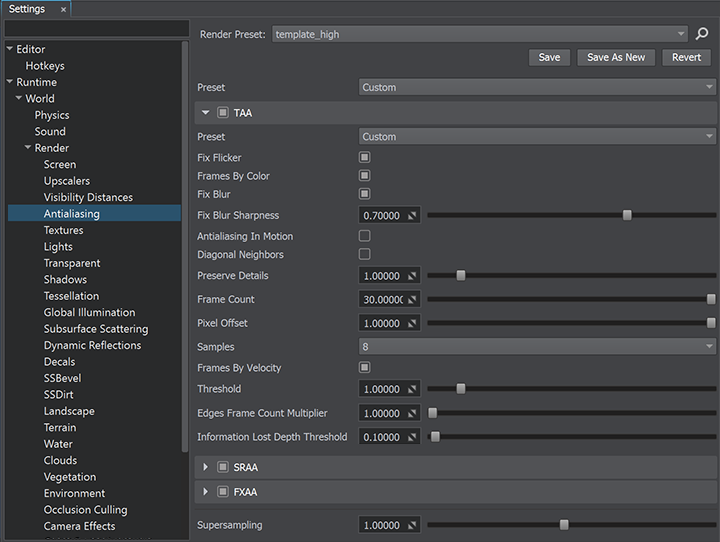Expand the SRAA section
The height and width of the screenshot is (542, 720).
coord(206,467)
